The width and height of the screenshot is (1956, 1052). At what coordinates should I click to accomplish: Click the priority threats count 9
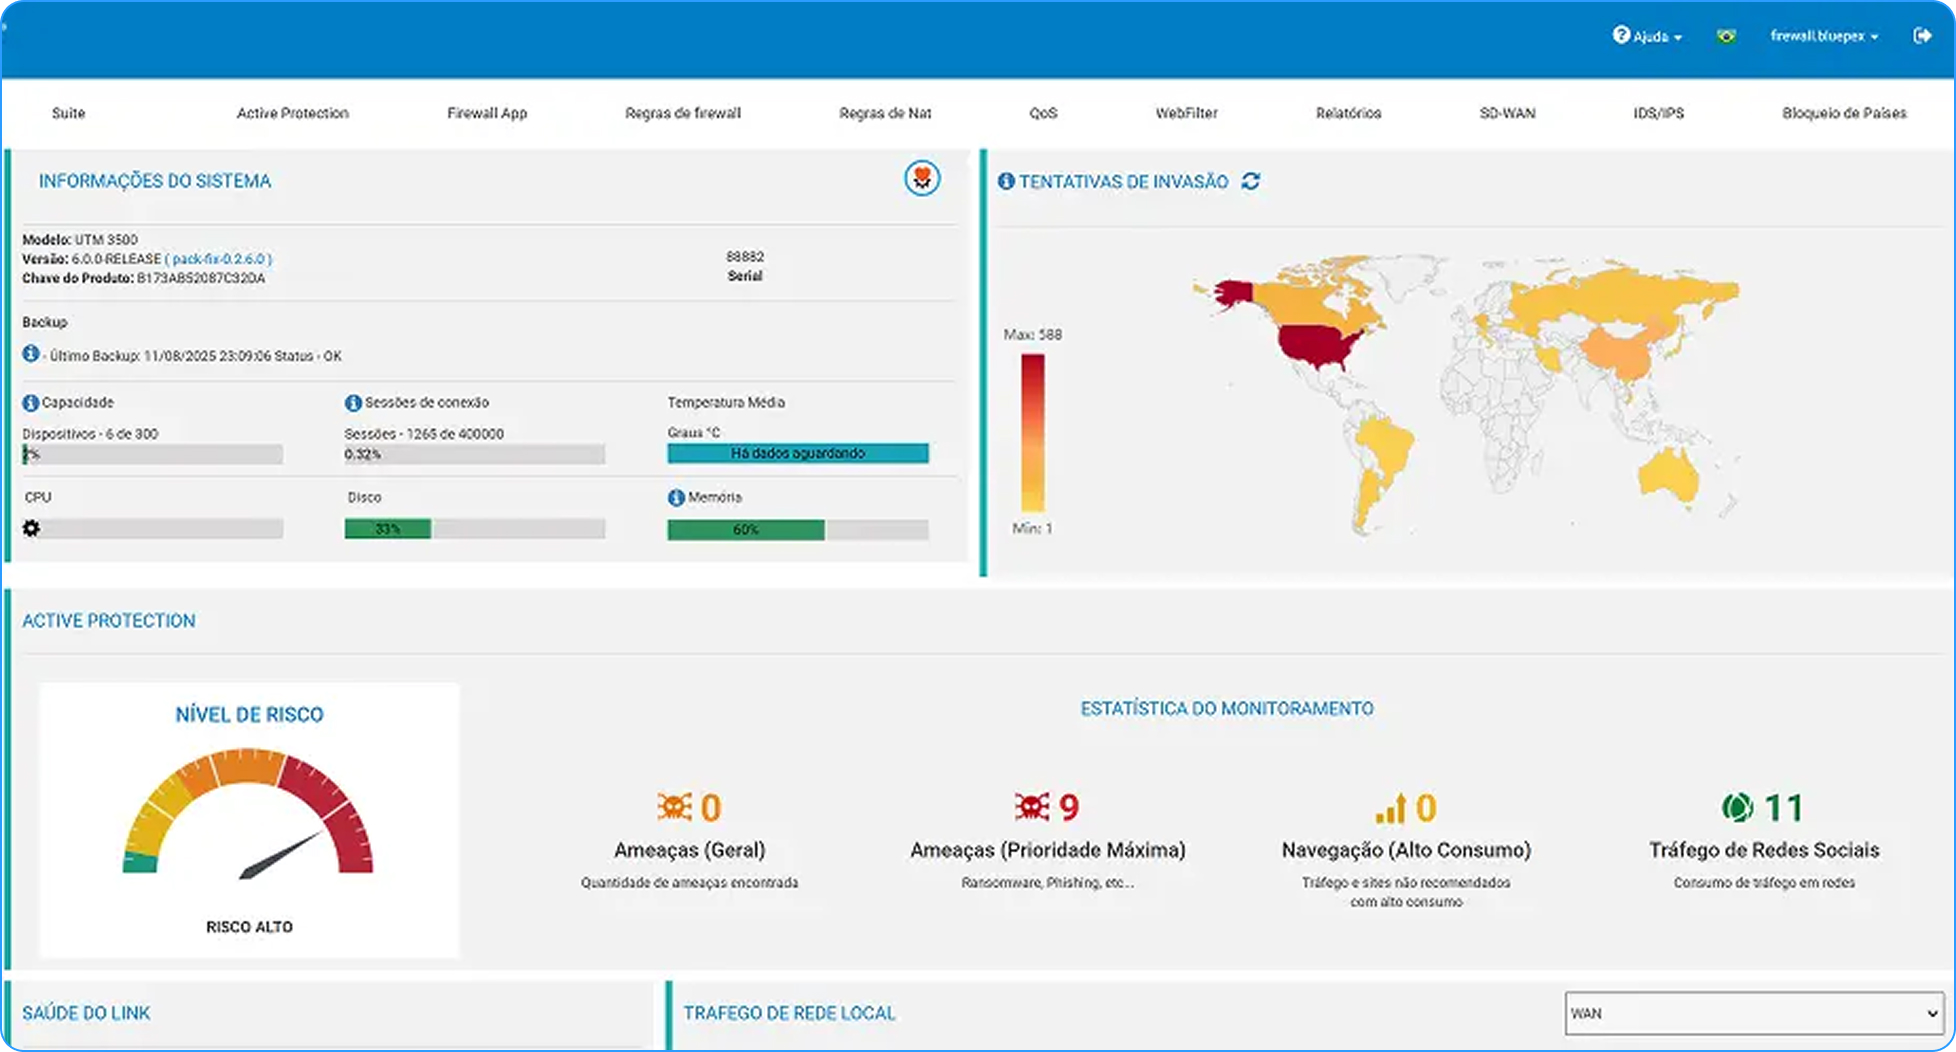pyautogui.click(x=1069, y=807)
